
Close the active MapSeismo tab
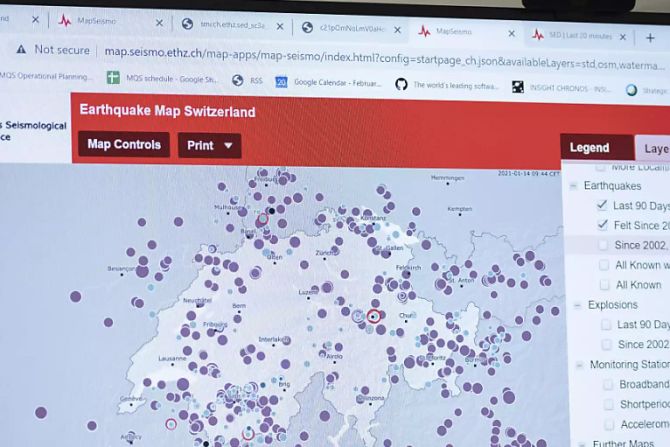(511, 33)
